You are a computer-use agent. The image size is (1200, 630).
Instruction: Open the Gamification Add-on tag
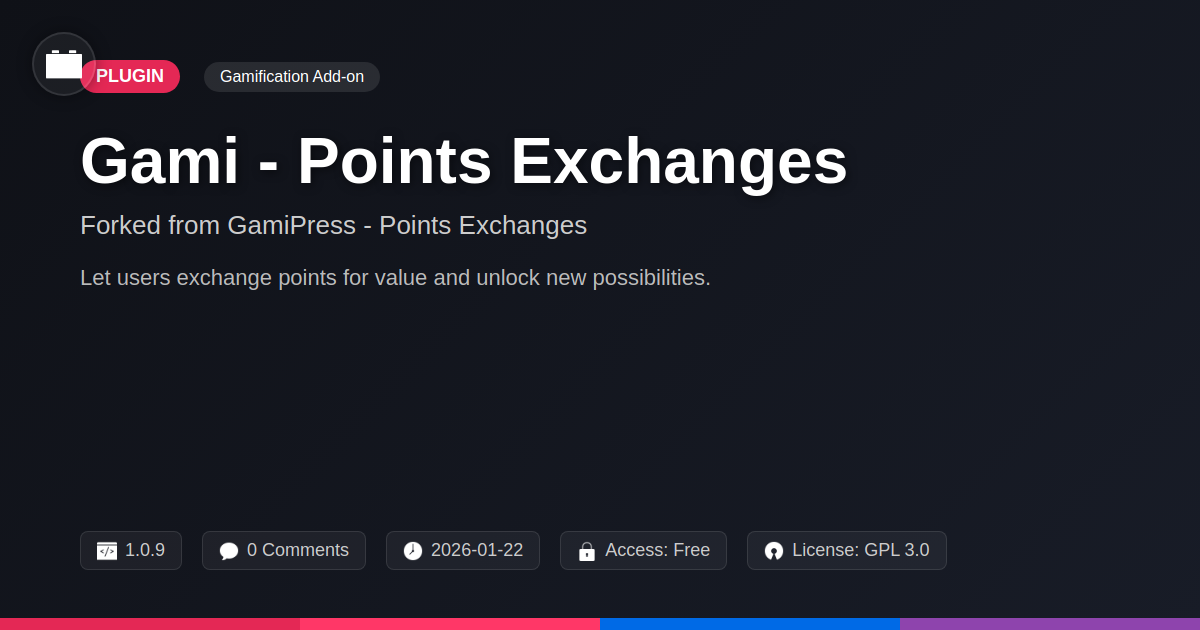point(292,77)
